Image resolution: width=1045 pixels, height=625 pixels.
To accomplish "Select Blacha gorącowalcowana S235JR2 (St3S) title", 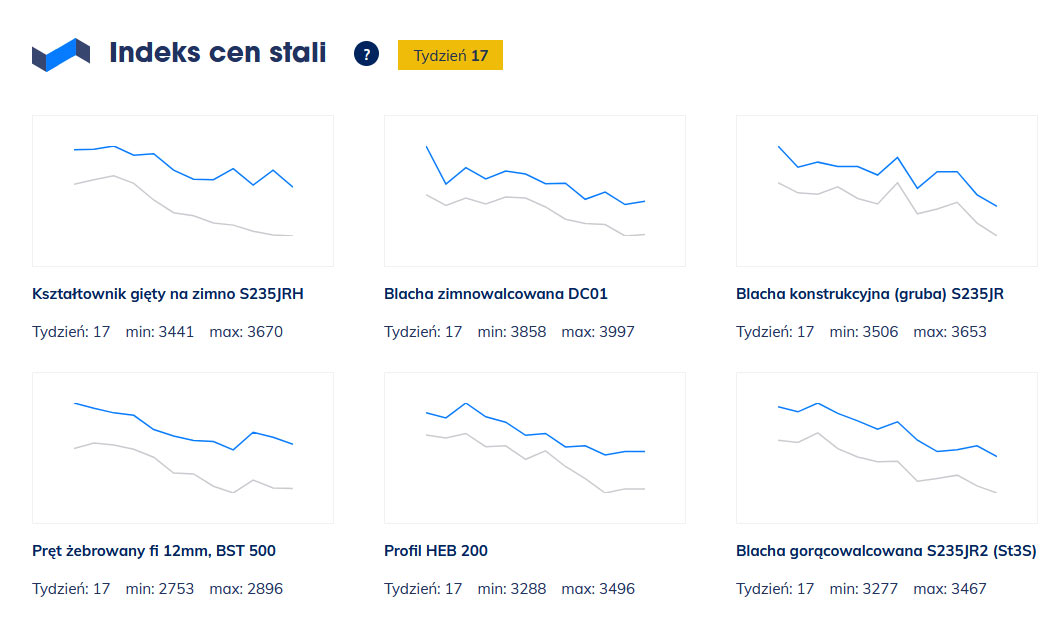I will (x=886, y=551).
